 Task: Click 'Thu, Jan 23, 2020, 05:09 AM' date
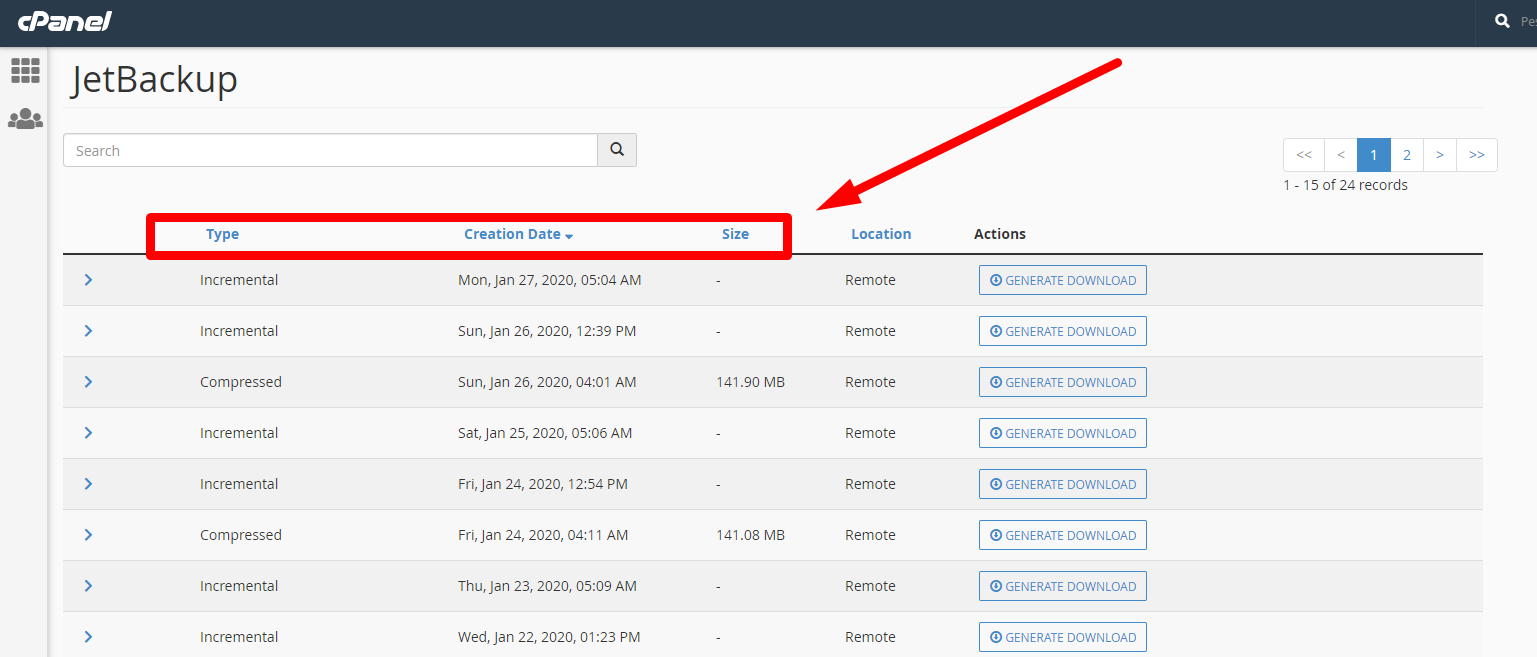[x=547, y=586]
